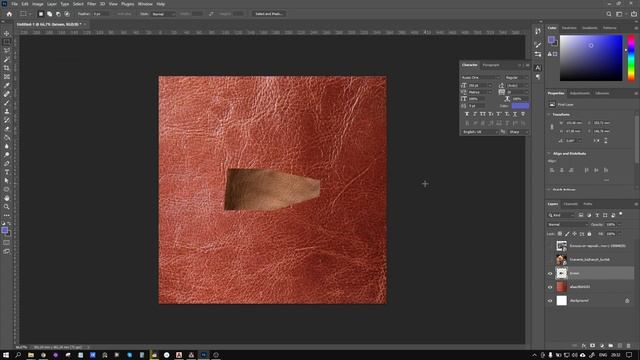
Task: Collapse the Transform section
Action: pyautogui.click(x=549, y=115)
